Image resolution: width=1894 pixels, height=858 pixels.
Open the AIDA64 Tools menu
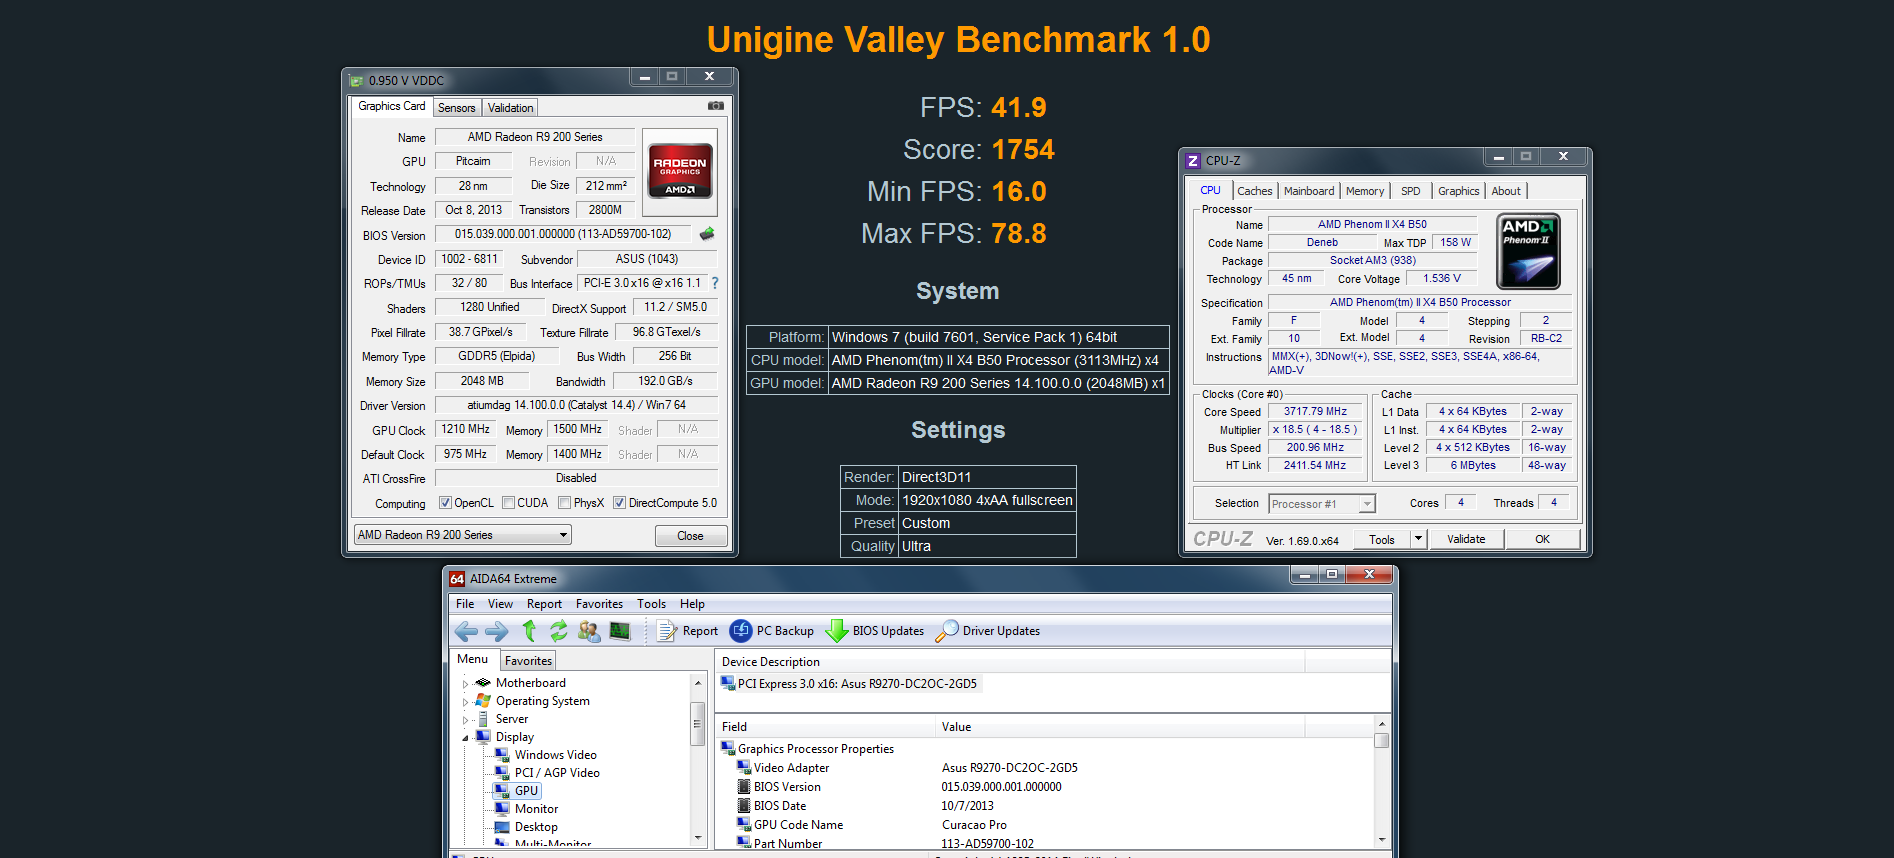pyautogui.click(x=651, y=604)
